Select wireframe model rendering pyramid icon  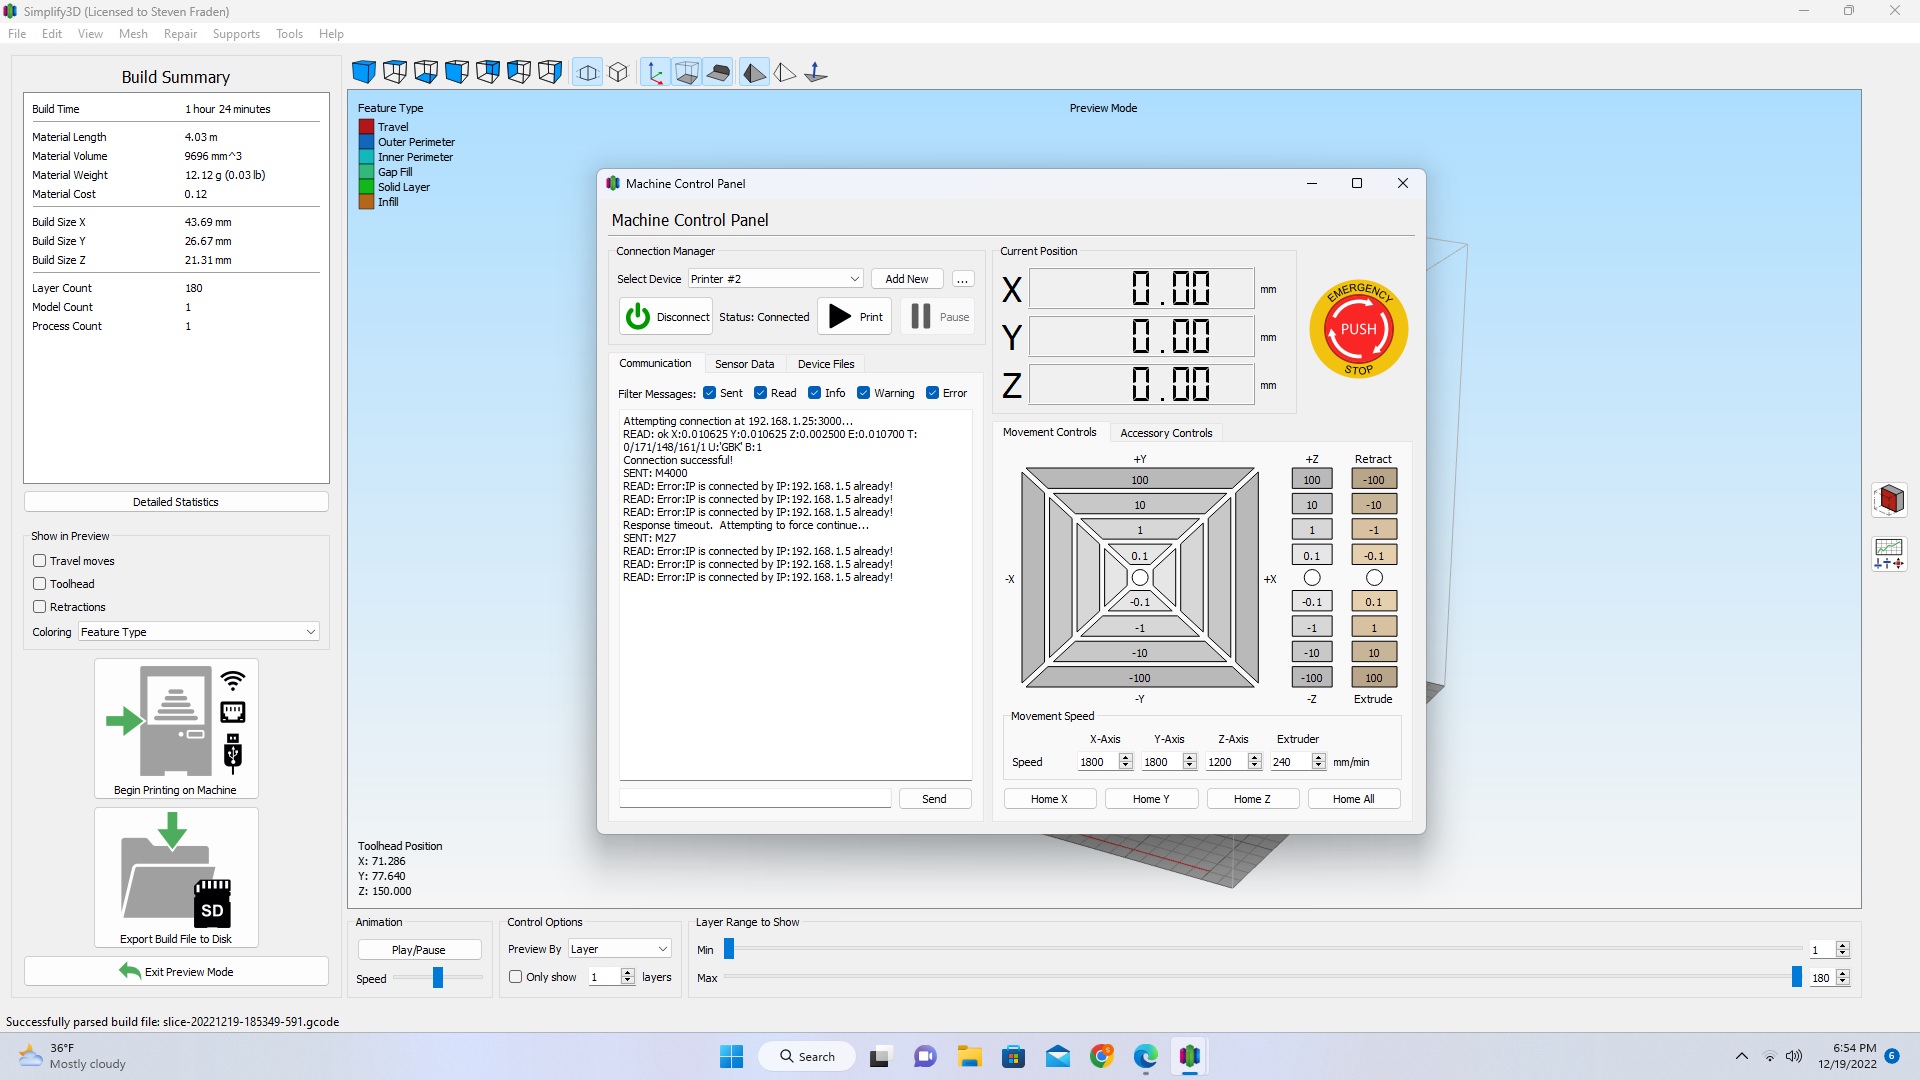click(x=785, y=72)
